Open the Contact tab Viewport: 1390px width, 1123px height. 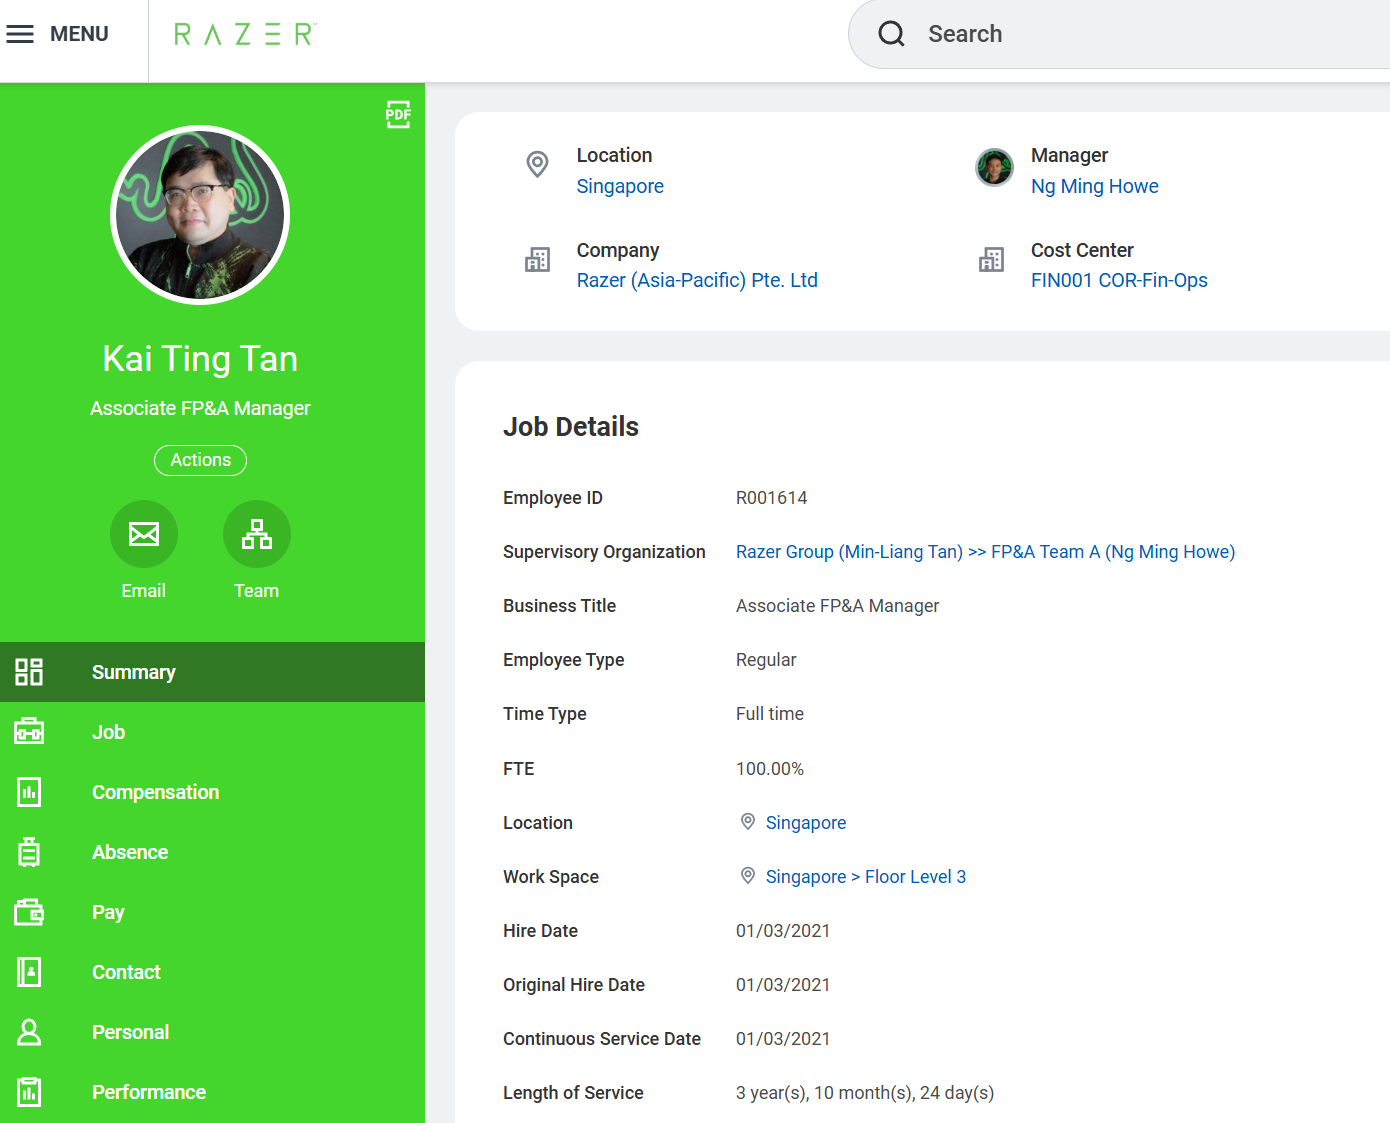coord(212,972)
